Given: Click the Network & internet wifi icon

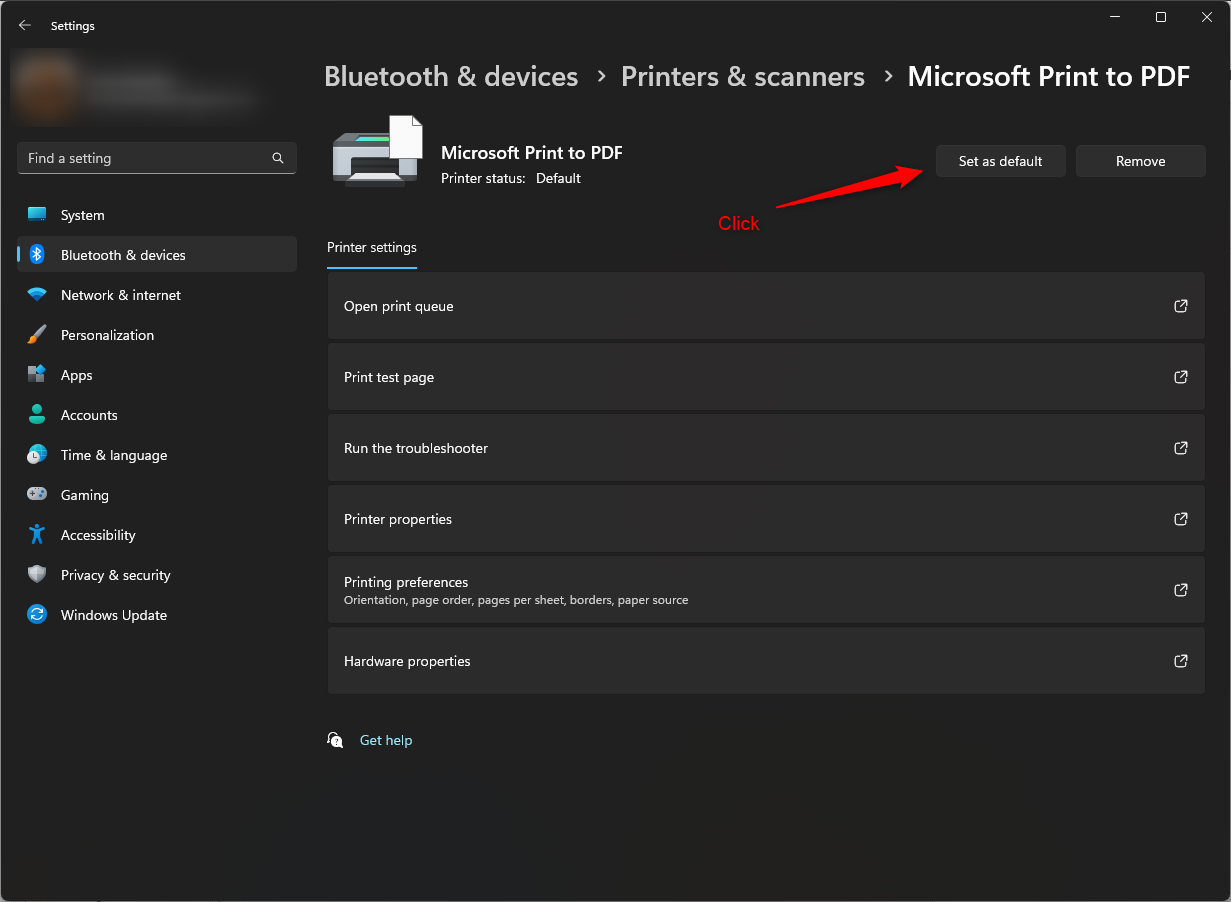Looking at the screenshot, I should [x=37, y=295].
